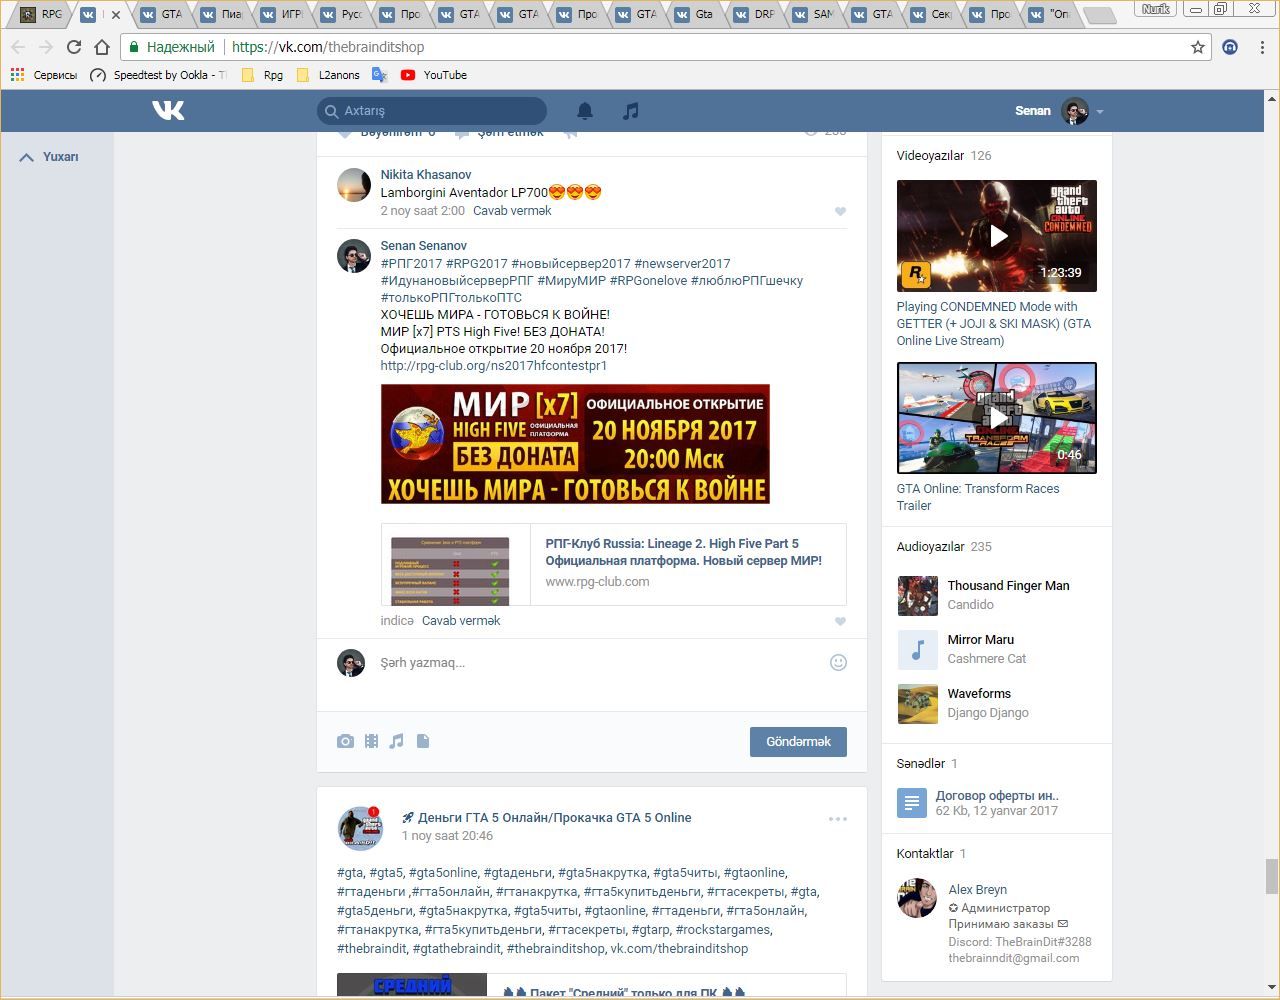Go back with the browser back arrow

pyautogui.click(x=18, y=47)
